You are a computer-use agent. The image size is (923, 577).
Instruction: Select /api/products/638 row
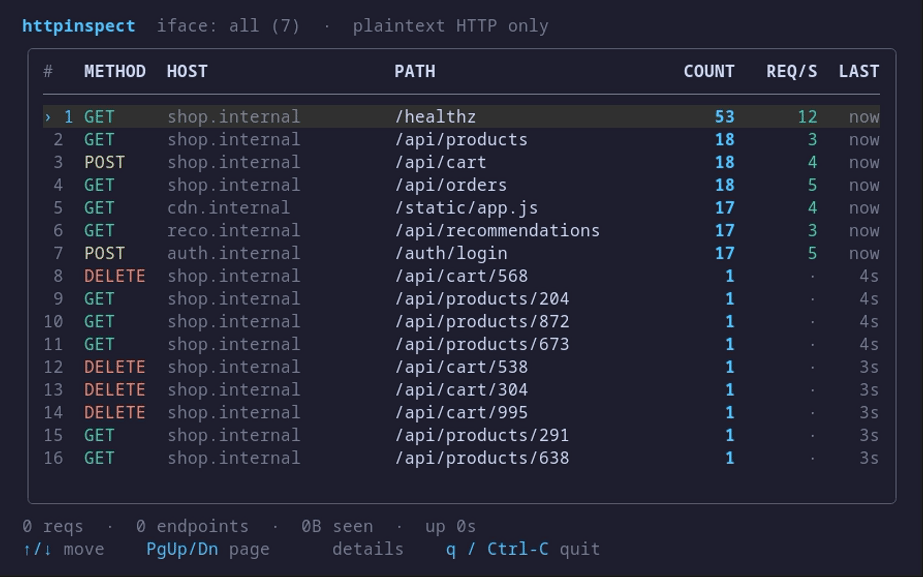462,458
